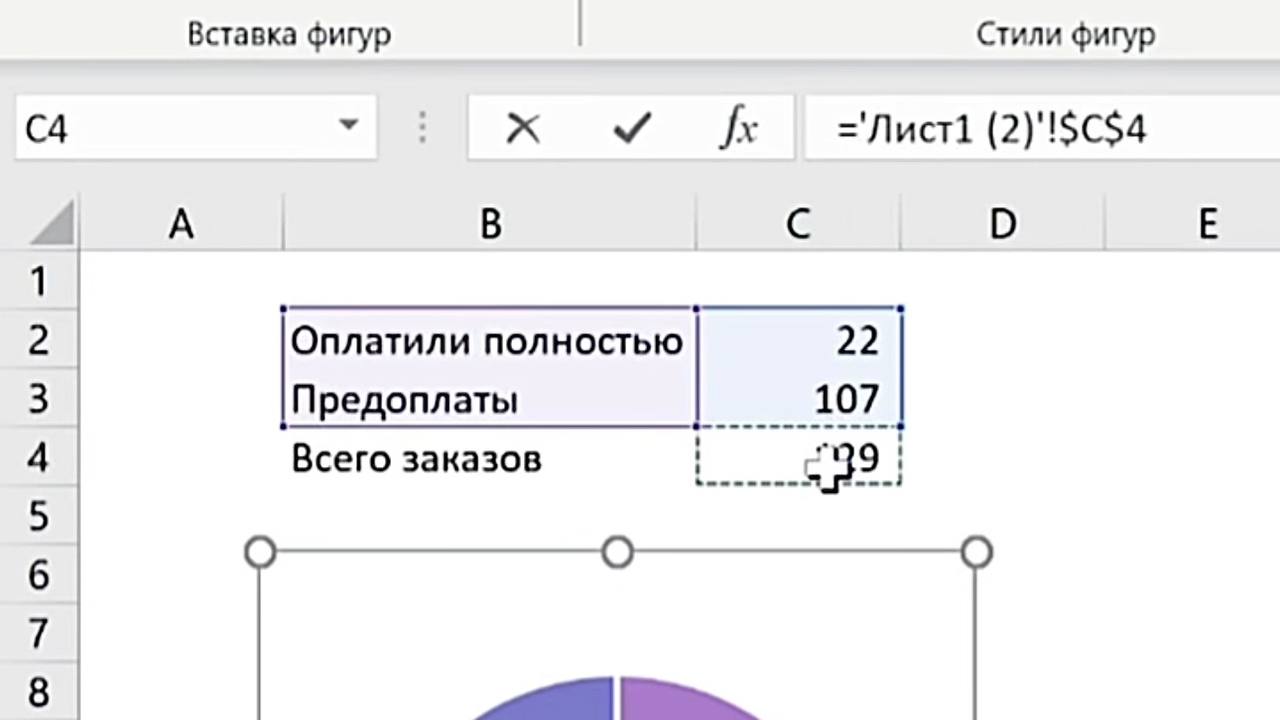Viewport: 1280px width, 720px height.
Task: Click the 'Вставка фигур' ribbon group label
Action: point(289,35)
